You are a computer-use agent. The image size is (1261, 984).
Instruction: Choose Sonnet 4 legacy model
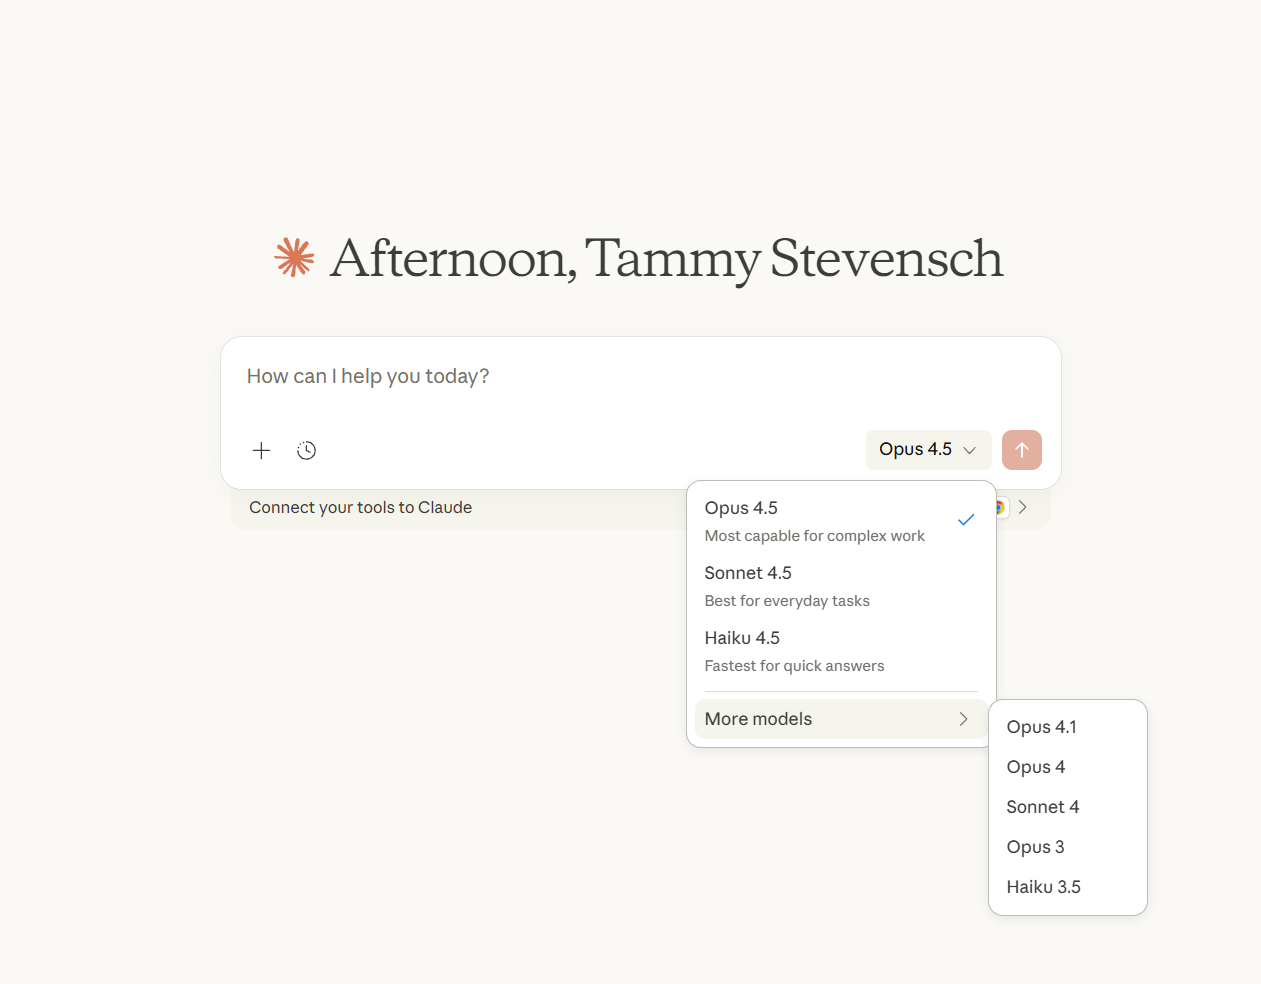[x=1042, y=807]
